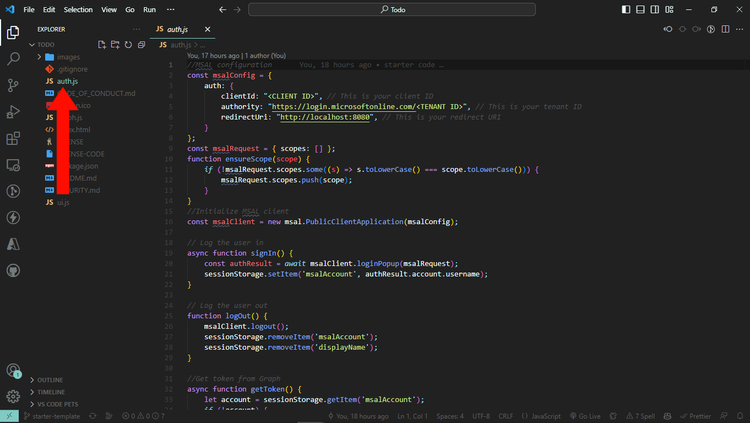Expand the images folder

pos(68,57)
